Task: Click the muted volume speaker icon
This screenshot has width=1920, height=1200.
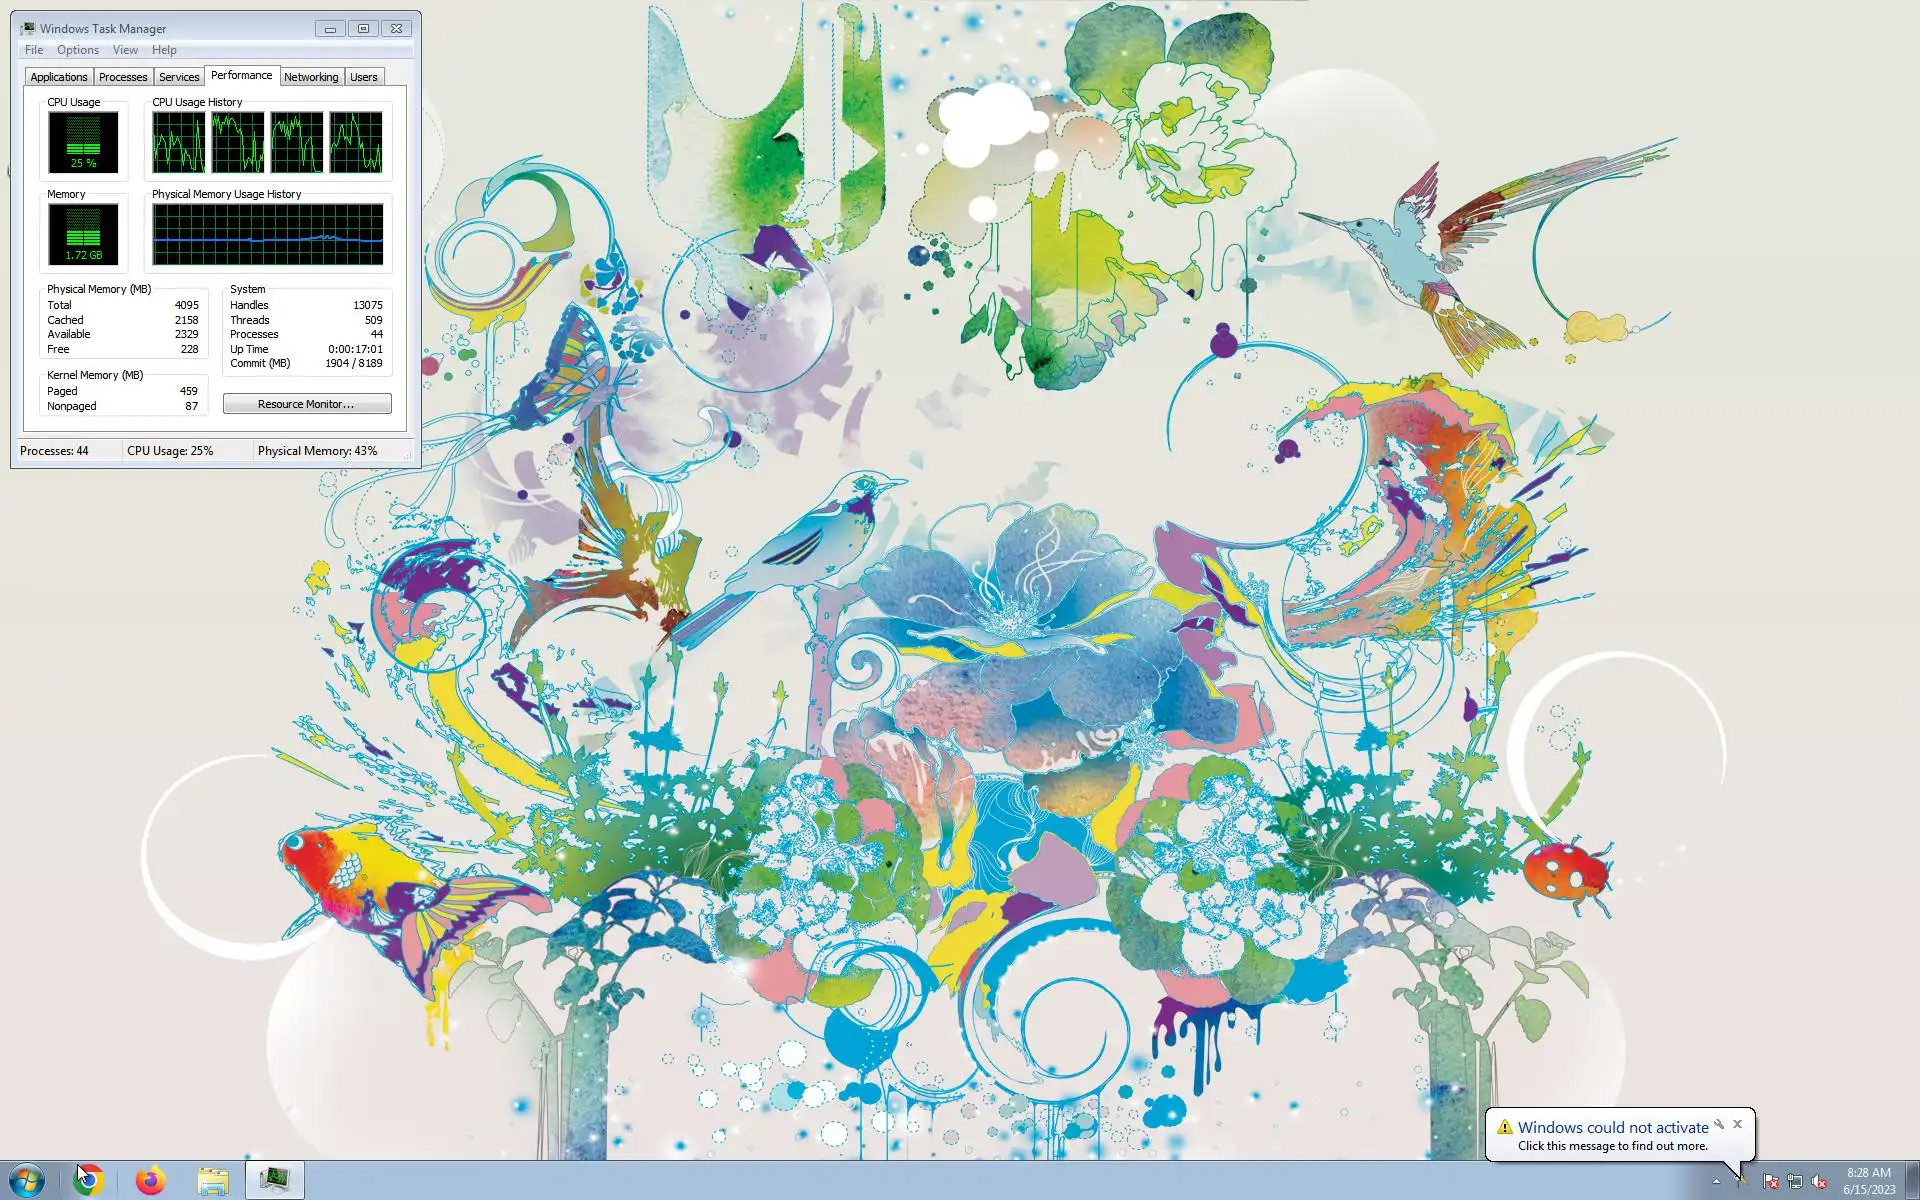Action: pyautogui.click(x=1819, y=1182)
